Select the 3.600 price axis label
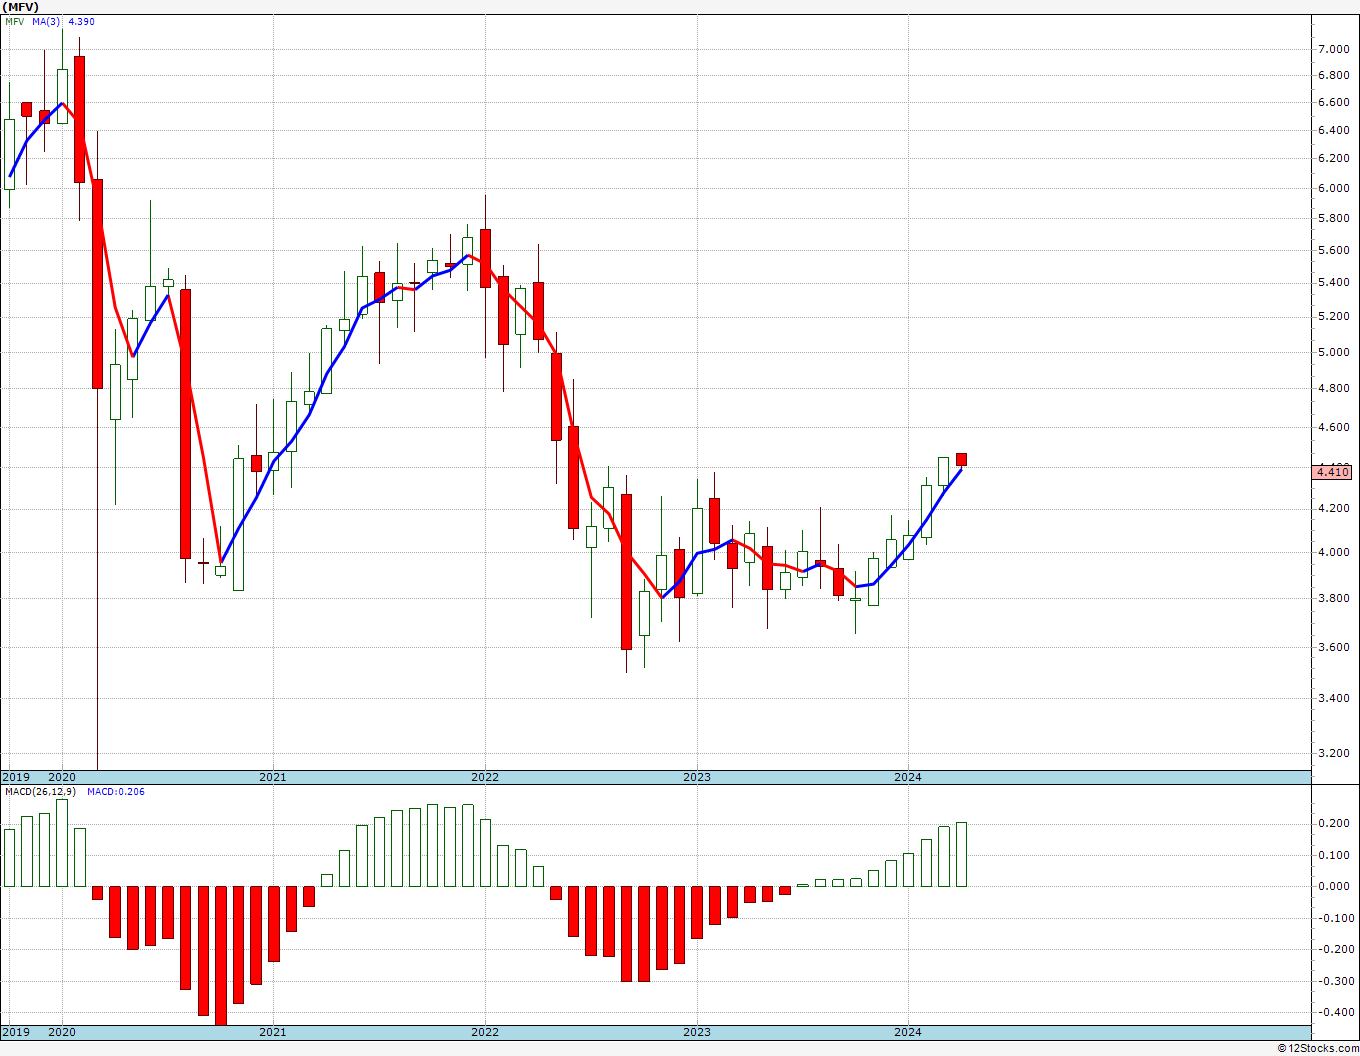 click(x=1332, y=647)
